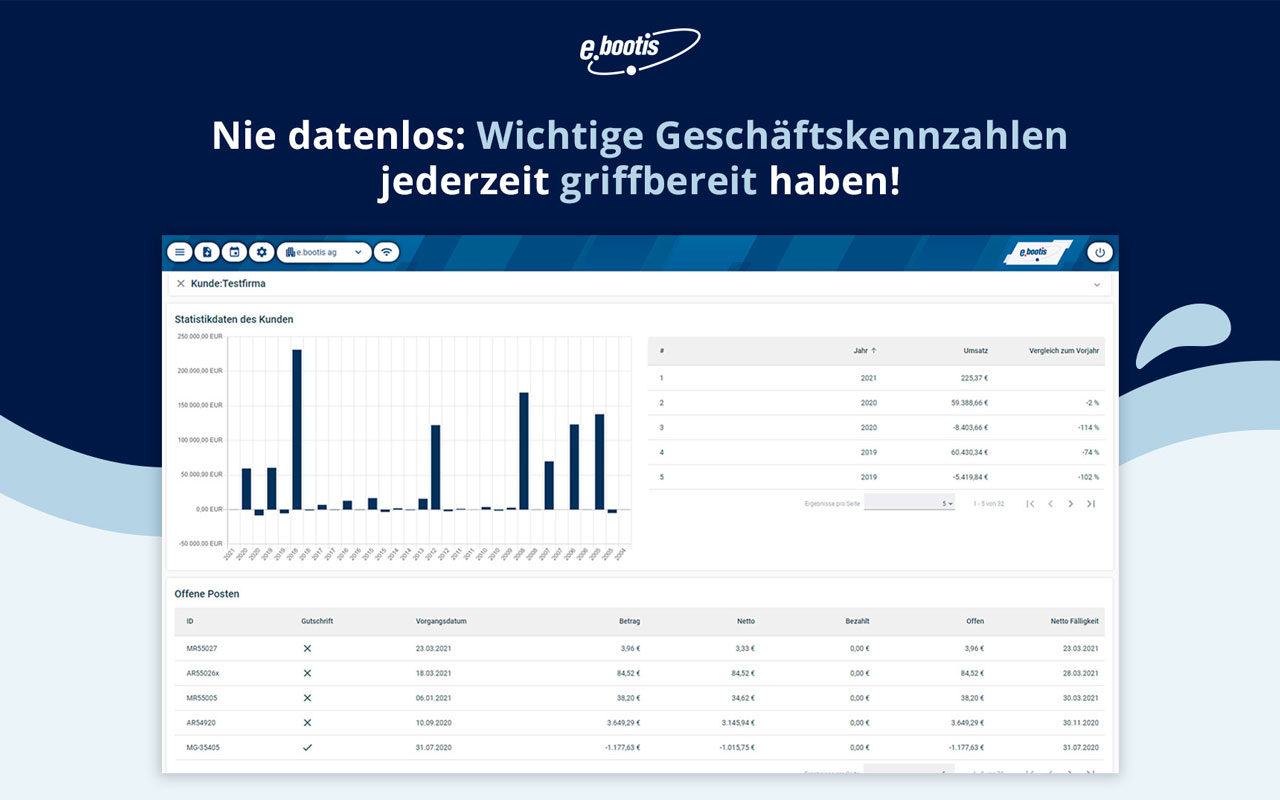The height and width of the screenshot is (800, 1280).
Task: Go to next page of statistics table
Action: [x=1070, y=504]
